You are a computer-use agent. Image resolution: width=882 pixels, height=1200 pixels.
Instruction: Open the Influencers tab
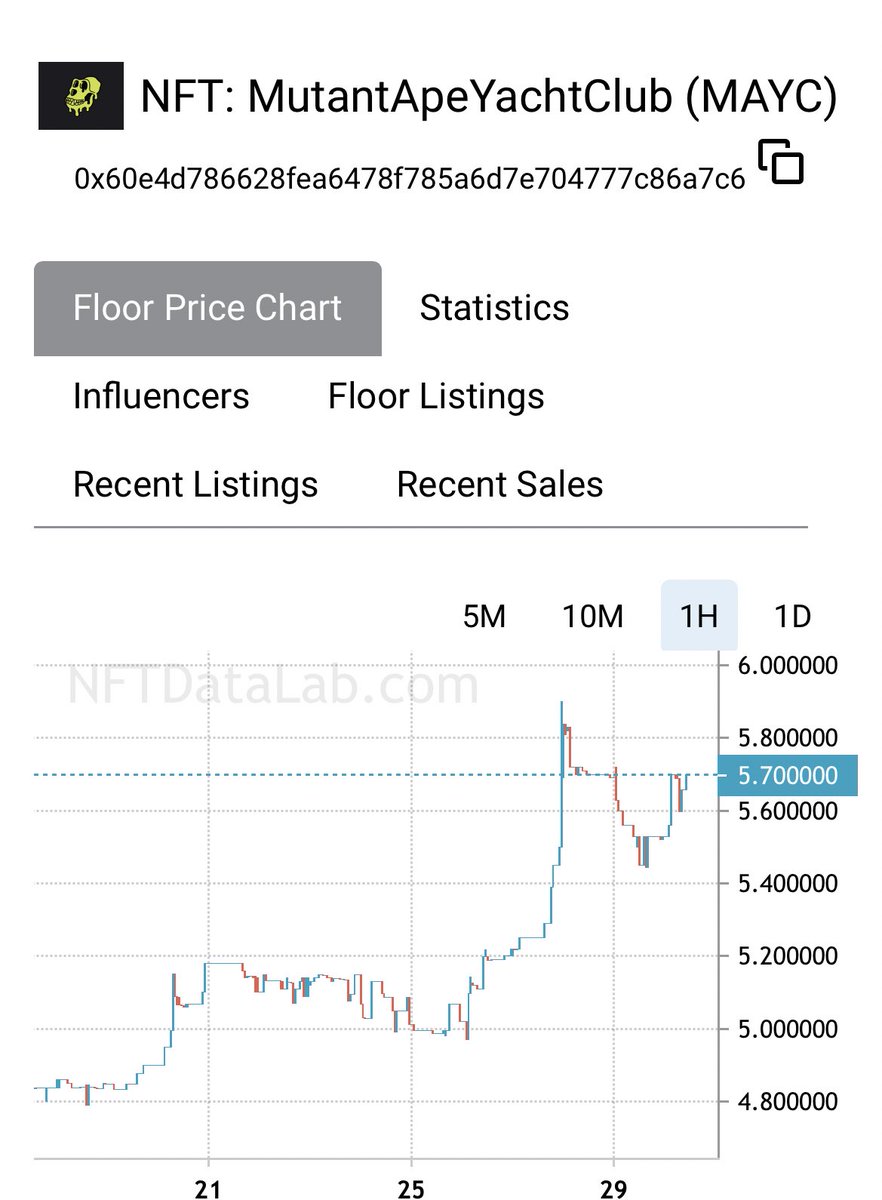[x=161, y=396]
